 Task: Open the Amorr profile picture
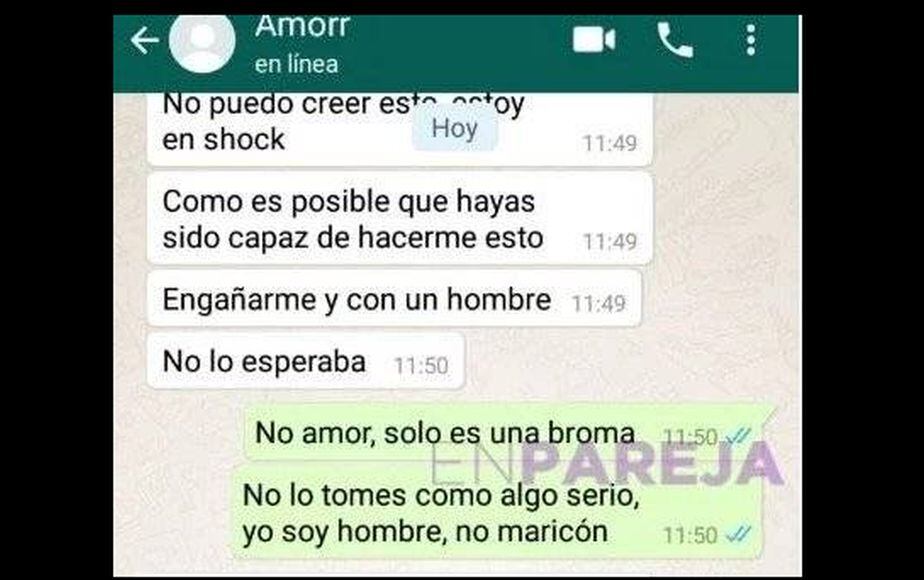[202, 43]
